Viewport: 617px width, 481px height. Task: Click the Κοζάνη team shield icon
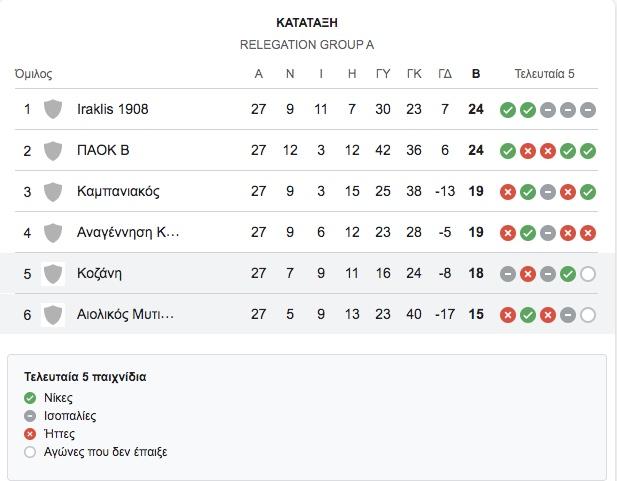click(53, 274)
